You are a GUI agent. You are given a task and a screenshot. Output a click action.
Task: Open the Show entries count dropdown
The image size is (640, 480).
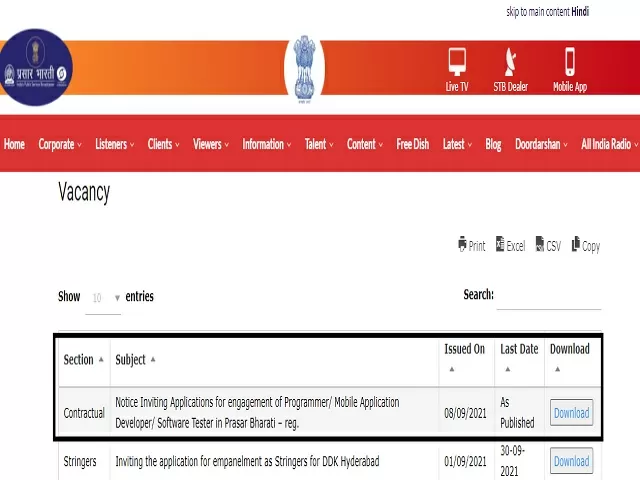click(104, 298)
